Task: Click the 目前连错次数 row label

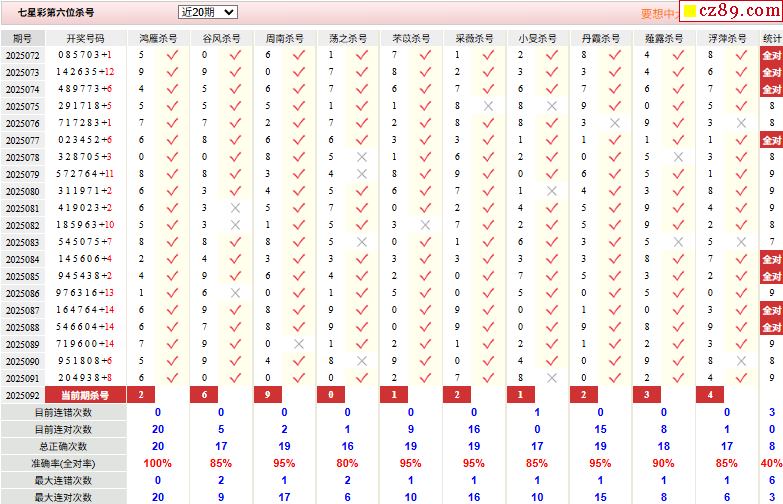Action: 63,413
